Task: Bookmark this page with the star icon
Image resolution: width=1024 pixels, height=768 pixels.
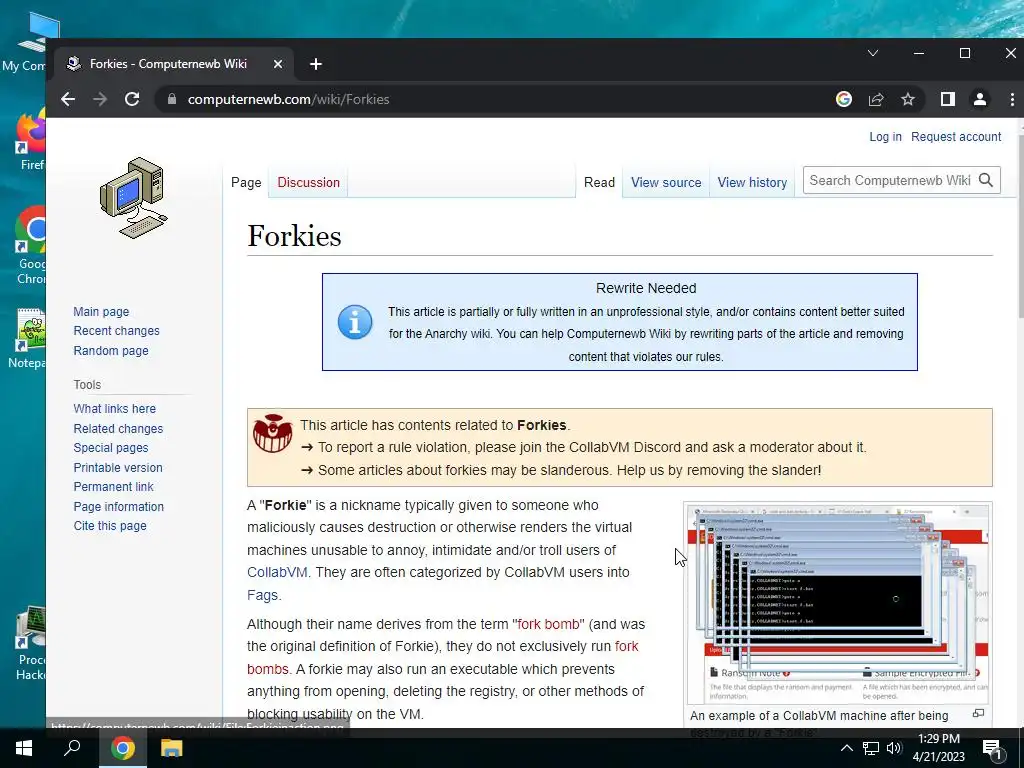Action: [x=908, y=99]
